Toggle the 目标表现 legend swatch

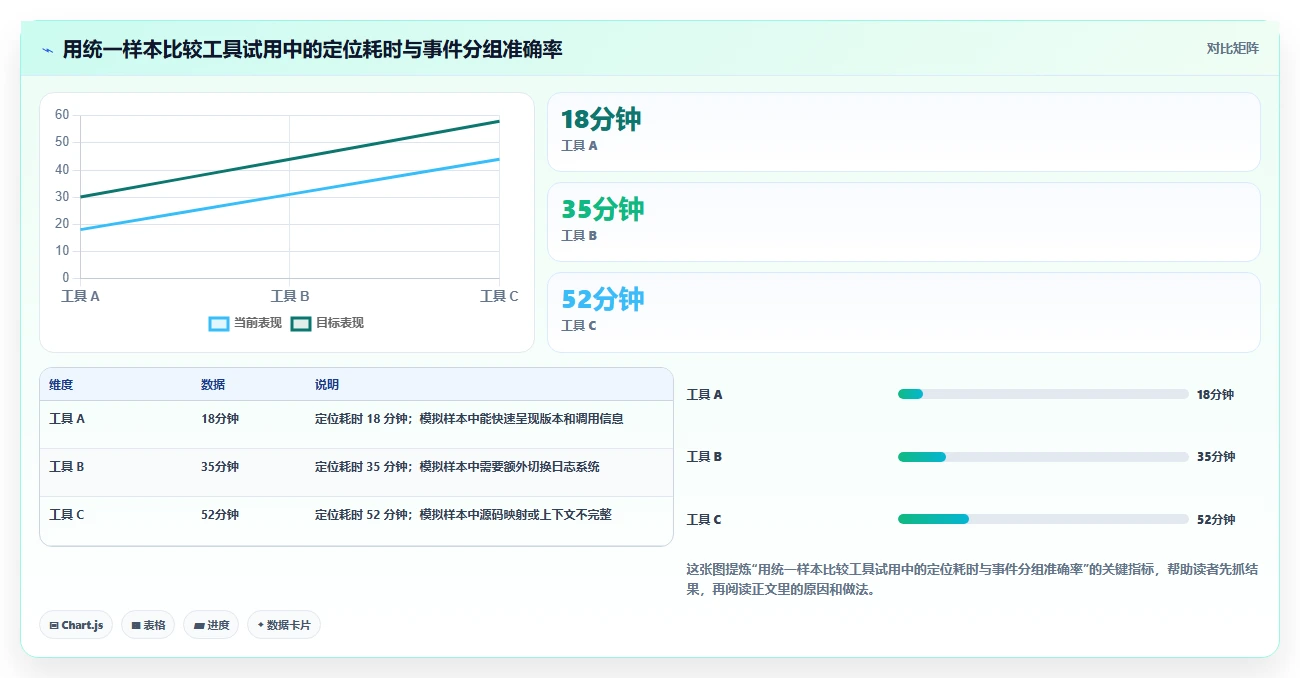301,323
